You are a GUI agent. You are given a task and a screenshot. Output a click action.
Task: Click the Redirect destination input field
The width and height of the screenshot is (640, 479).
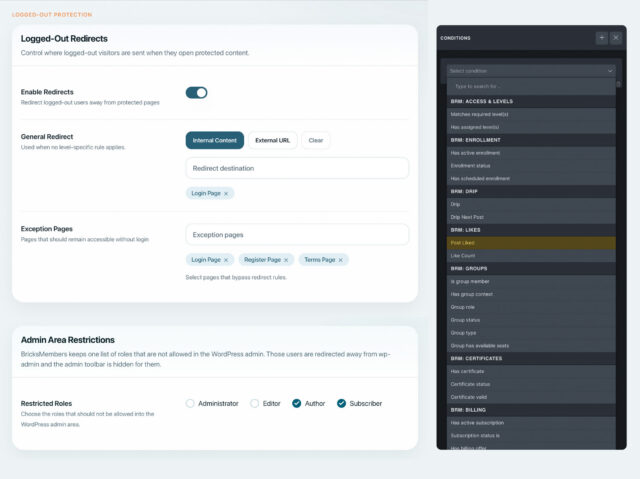pos(297,168)
